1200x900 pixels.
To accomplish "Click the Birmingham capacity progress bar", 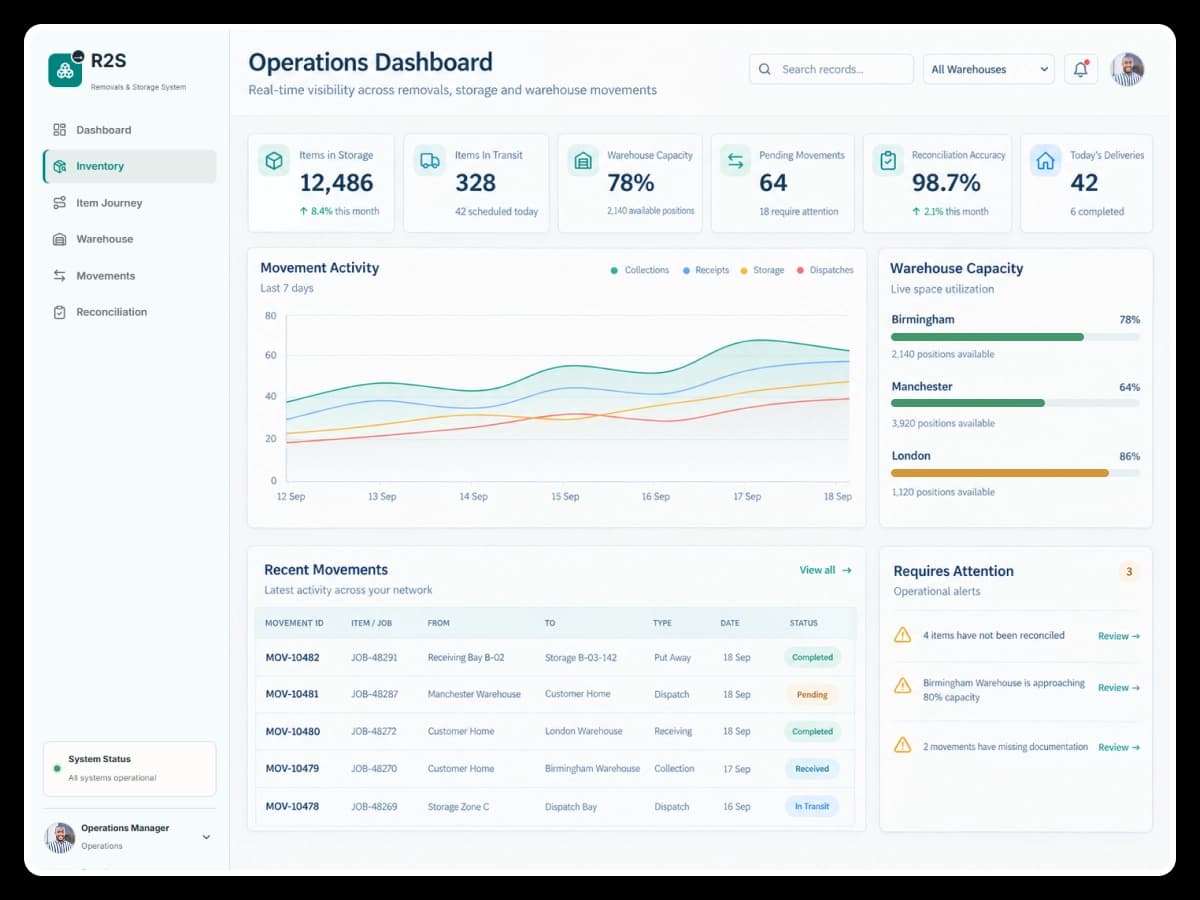I will point(1015,337).
